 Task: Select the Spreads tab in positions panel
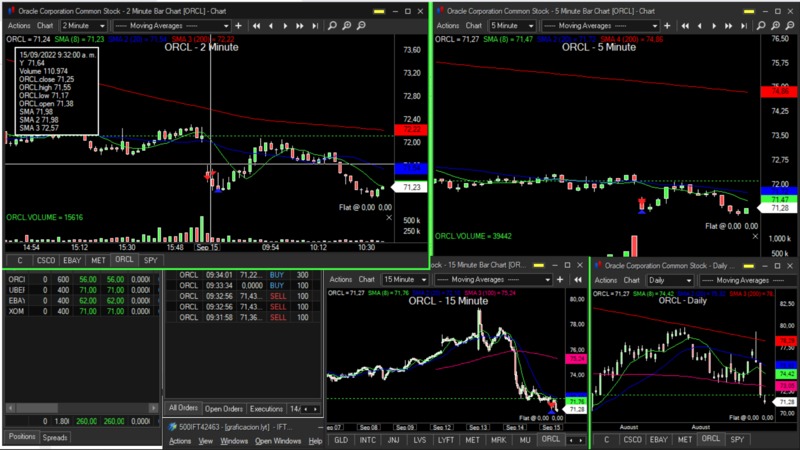coord(55,438)
